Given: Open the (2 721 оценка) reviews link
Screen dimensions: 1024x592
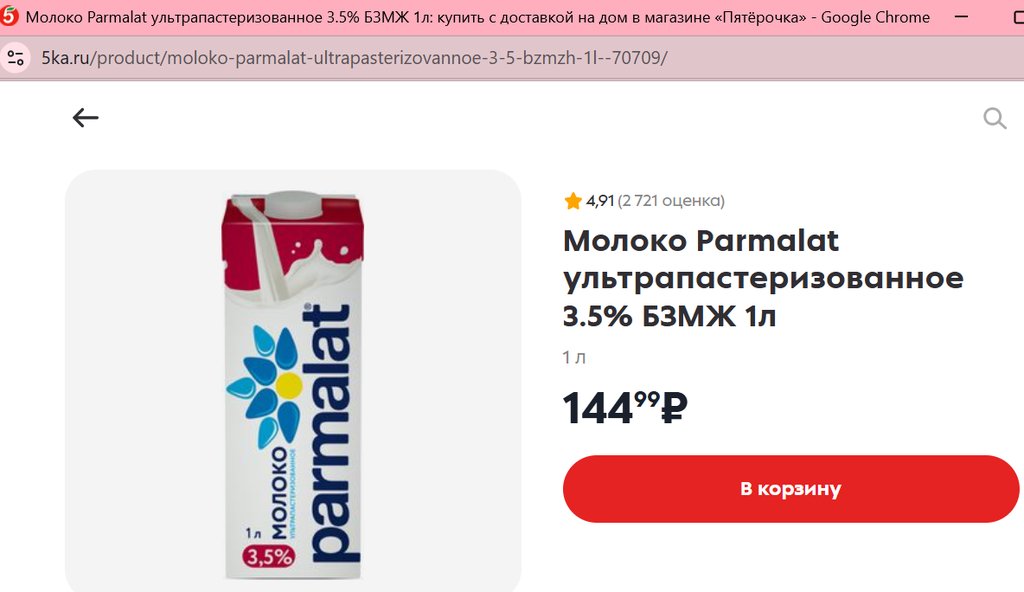Looking at the screenshot, I should tap(671, 201).
